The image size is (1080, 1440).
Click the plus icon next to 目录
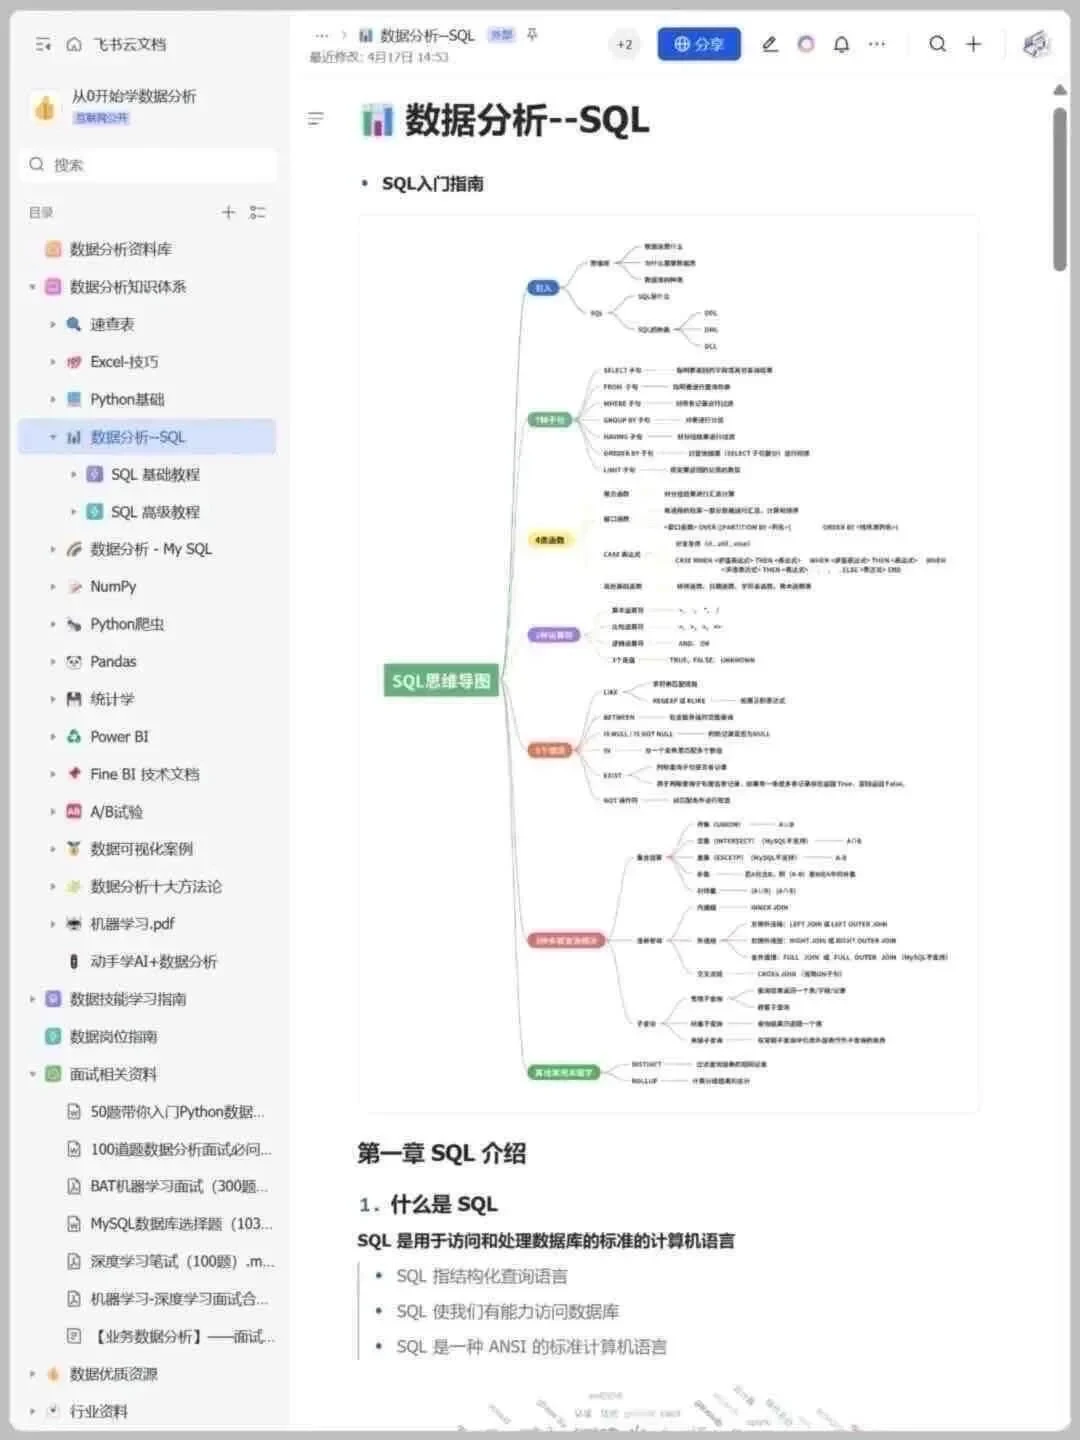227,212
